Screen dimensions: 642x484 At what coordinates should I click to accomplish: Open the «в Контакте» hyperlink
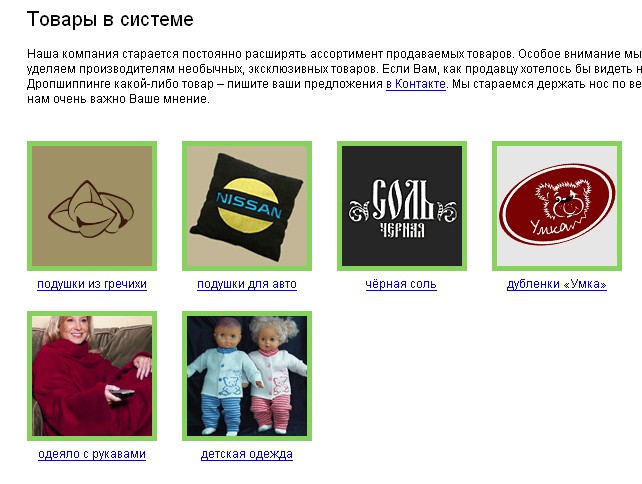tap(416, 84)
